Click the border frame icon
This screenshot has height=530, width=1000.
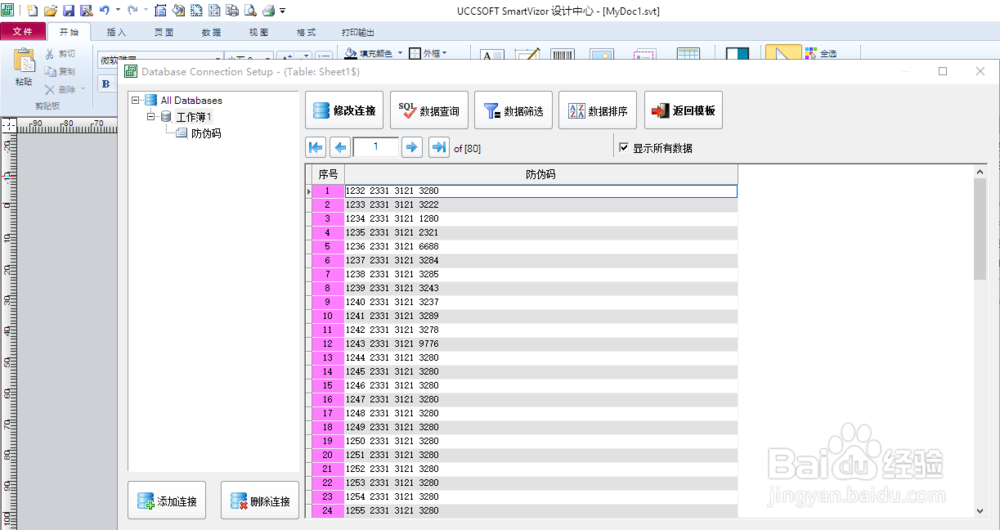coord(415,54)
